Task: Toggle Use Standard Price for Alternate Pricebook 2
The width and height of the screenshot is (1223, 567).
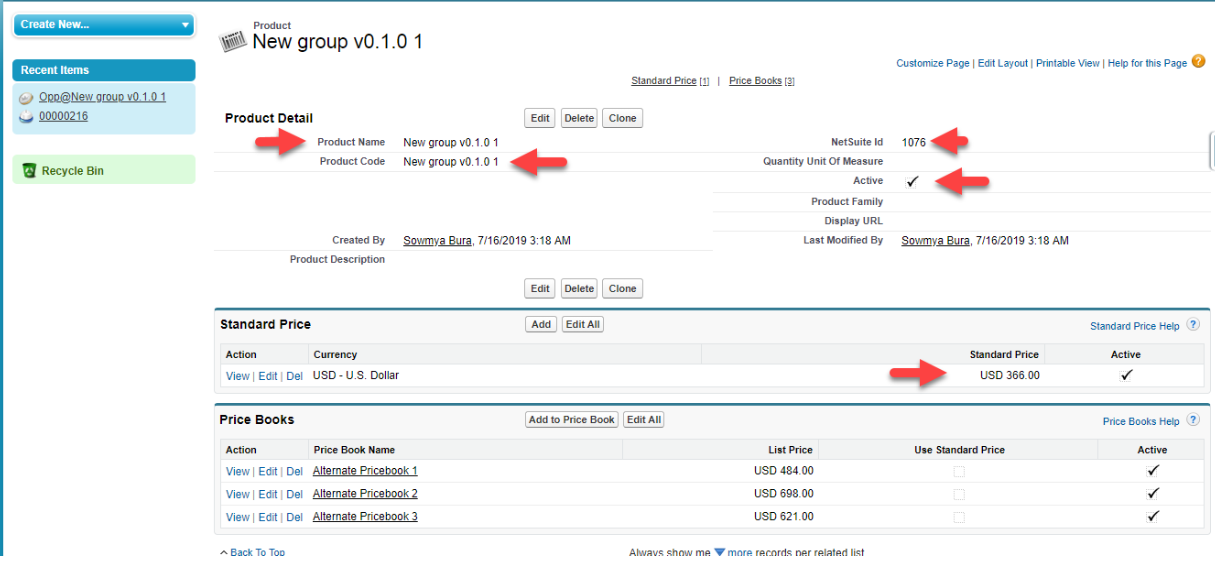Action: (959, 494)
